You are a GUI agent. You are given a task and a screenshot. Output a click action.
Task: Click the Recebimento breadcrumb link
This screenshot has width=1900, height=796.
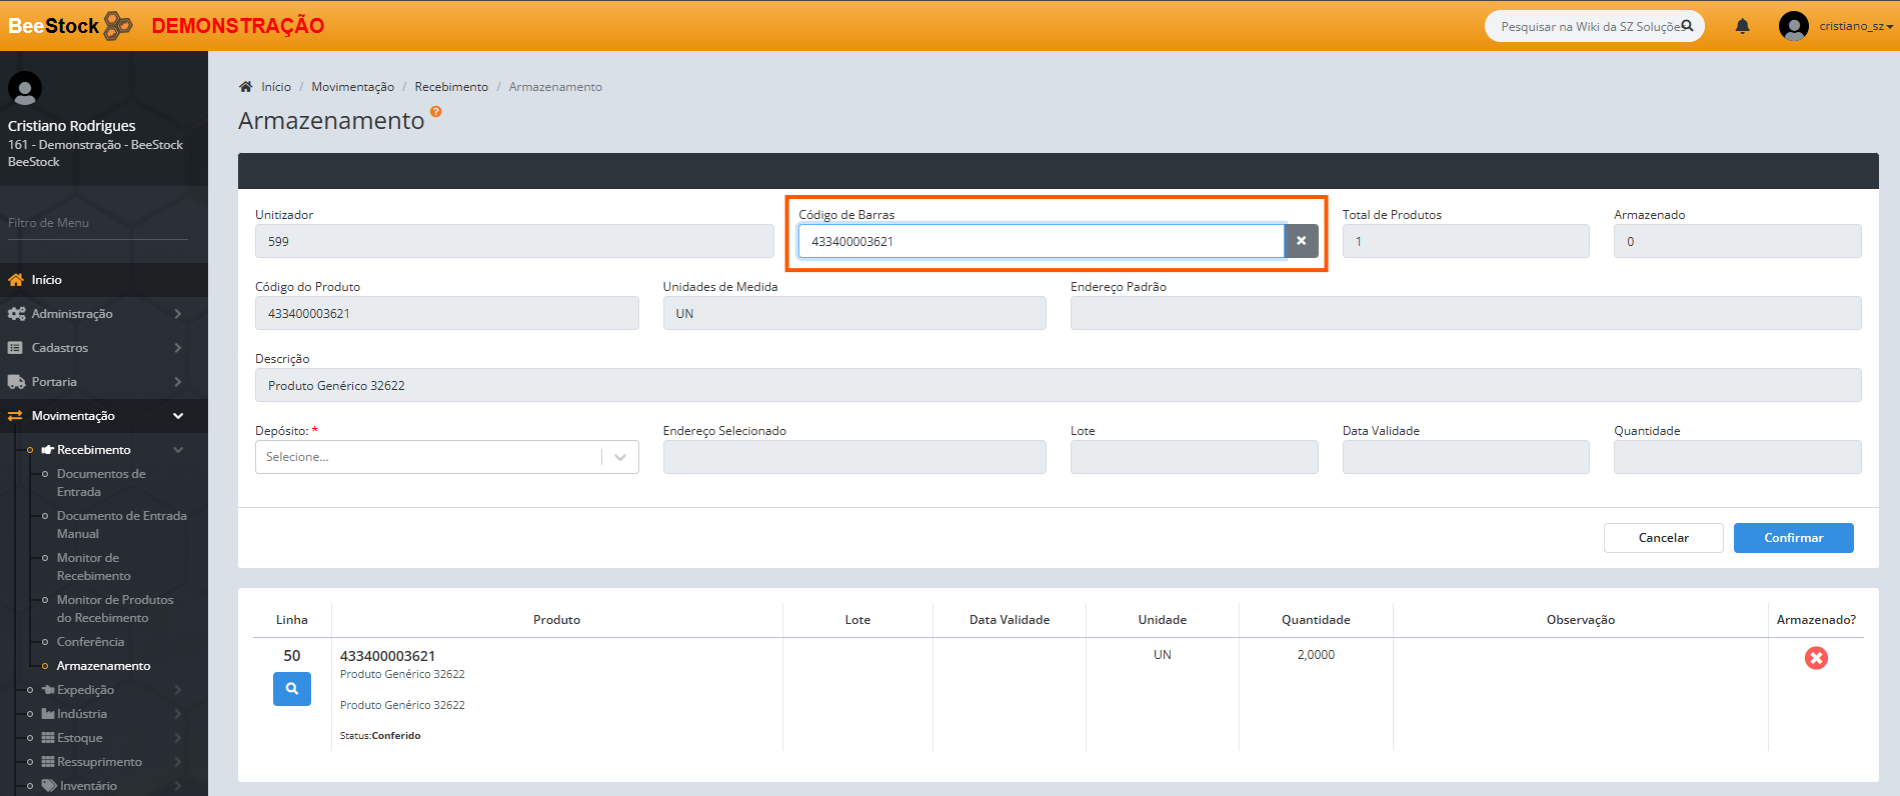click(451, 87)
